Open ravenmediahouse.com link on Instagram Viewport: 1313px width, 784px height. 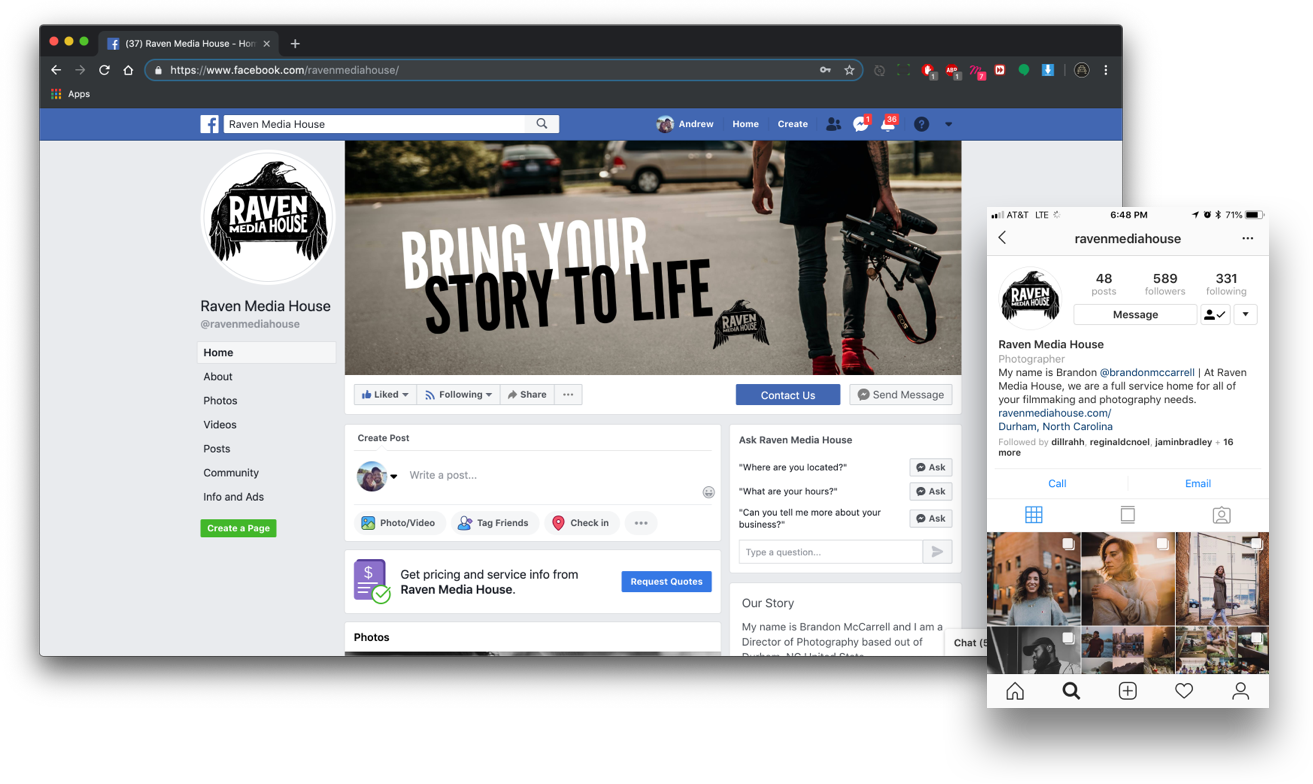tap(1054, 413)
